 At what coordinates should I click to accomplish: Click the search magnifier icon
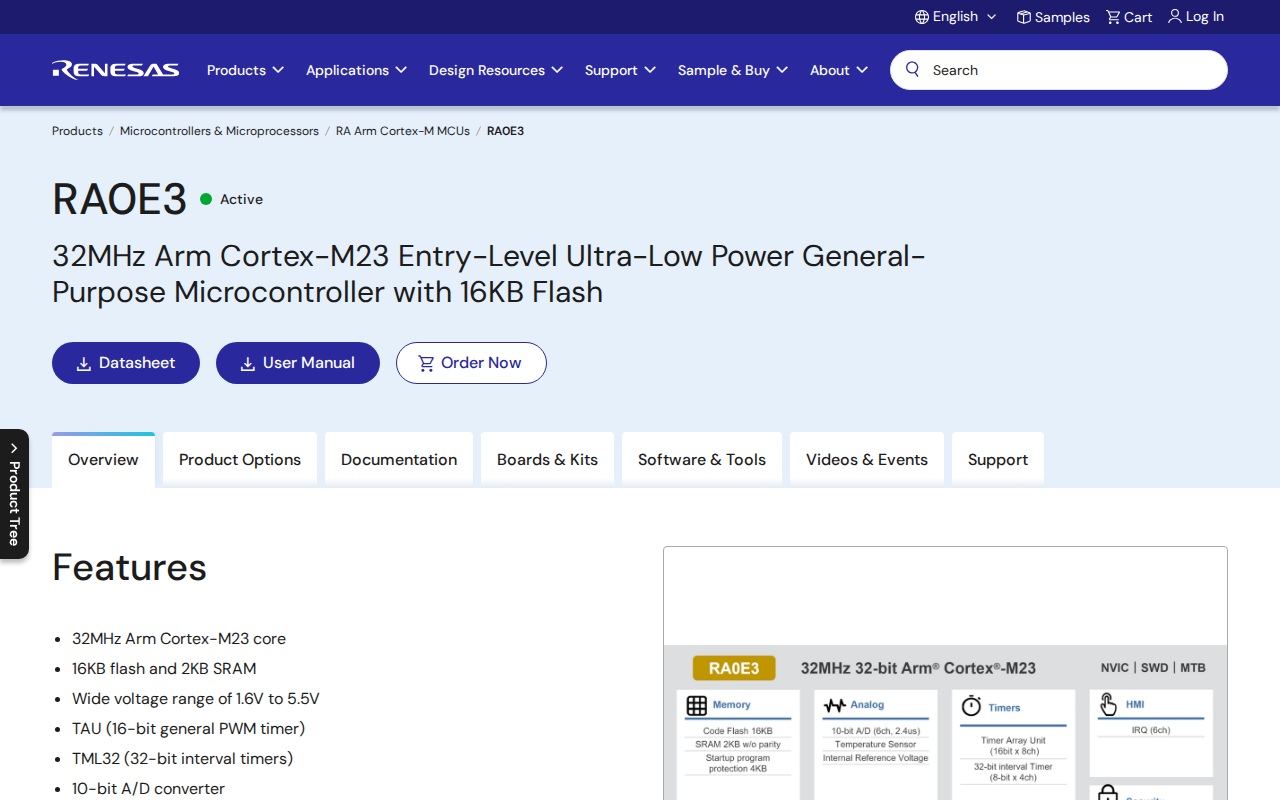913,70
